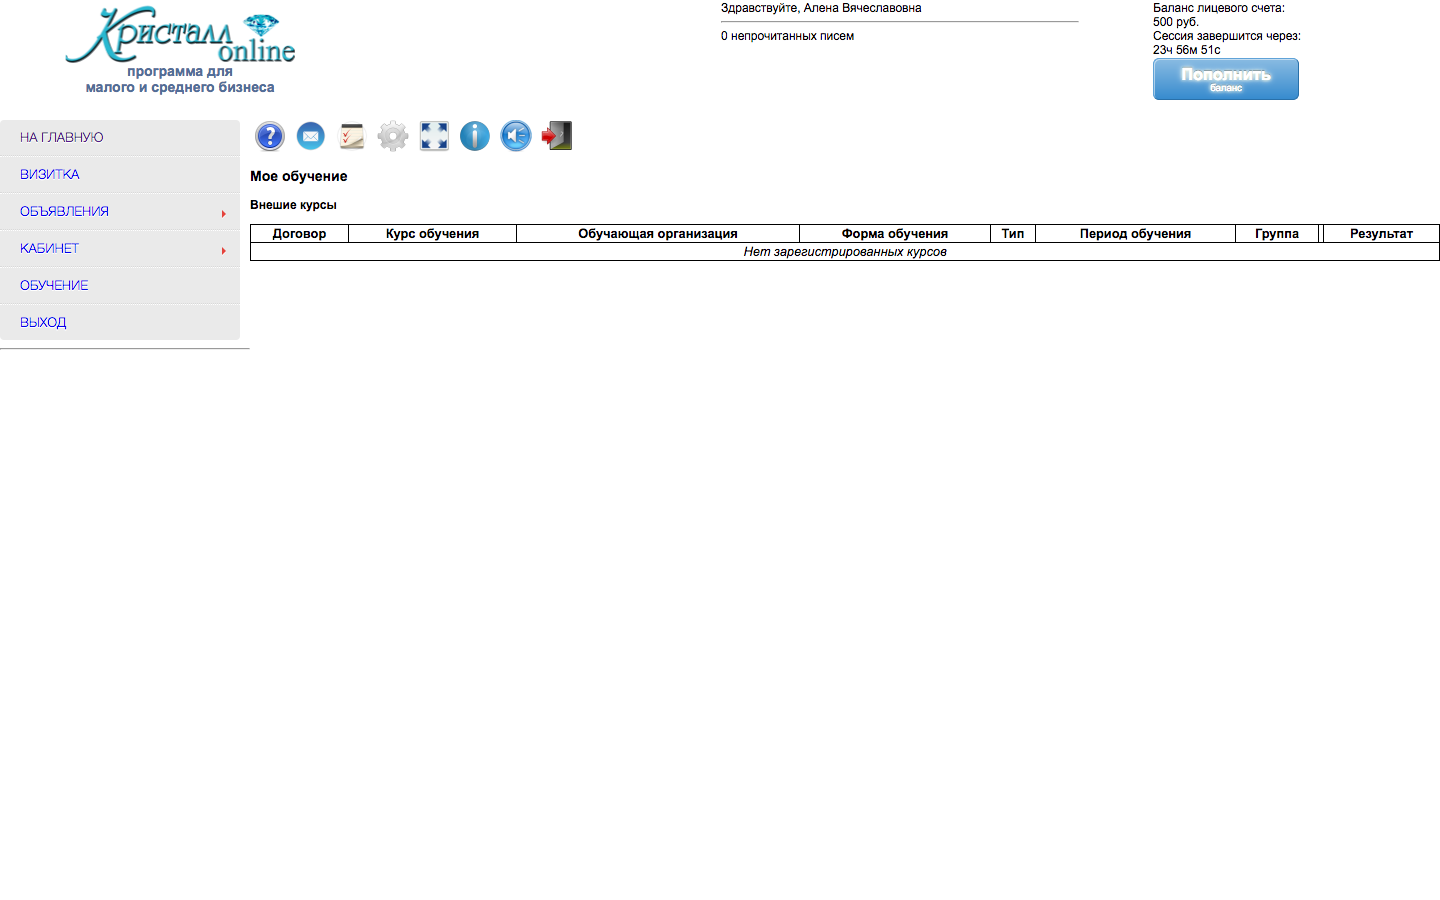Click the Результат column header
This screenshot has height=900, width=1440.
[x=1381, y=234]
